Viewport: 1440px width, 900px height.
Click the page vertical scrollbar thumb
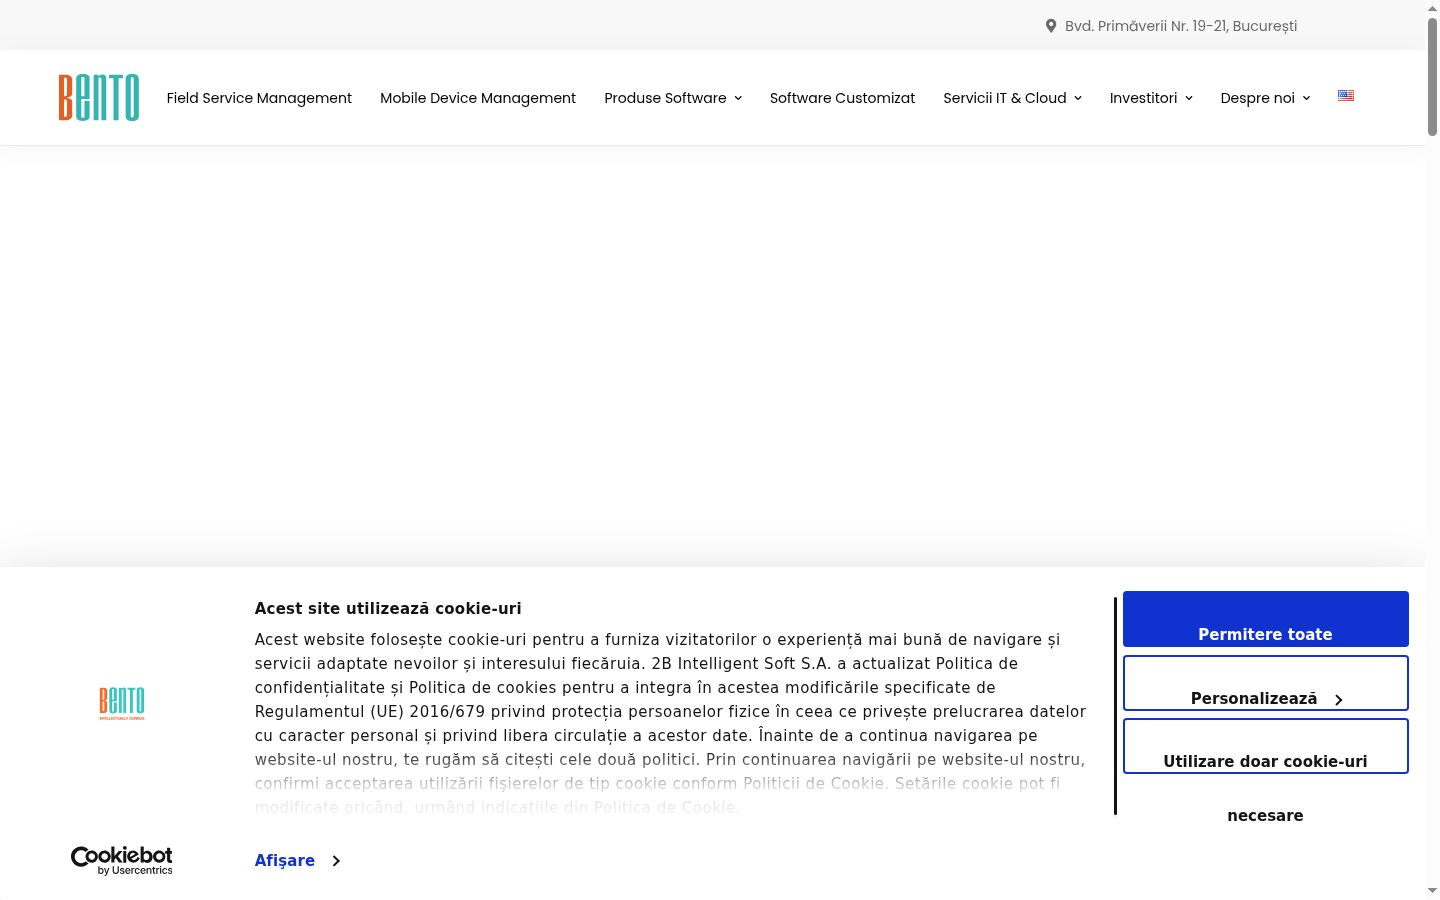coord(1432,77)
